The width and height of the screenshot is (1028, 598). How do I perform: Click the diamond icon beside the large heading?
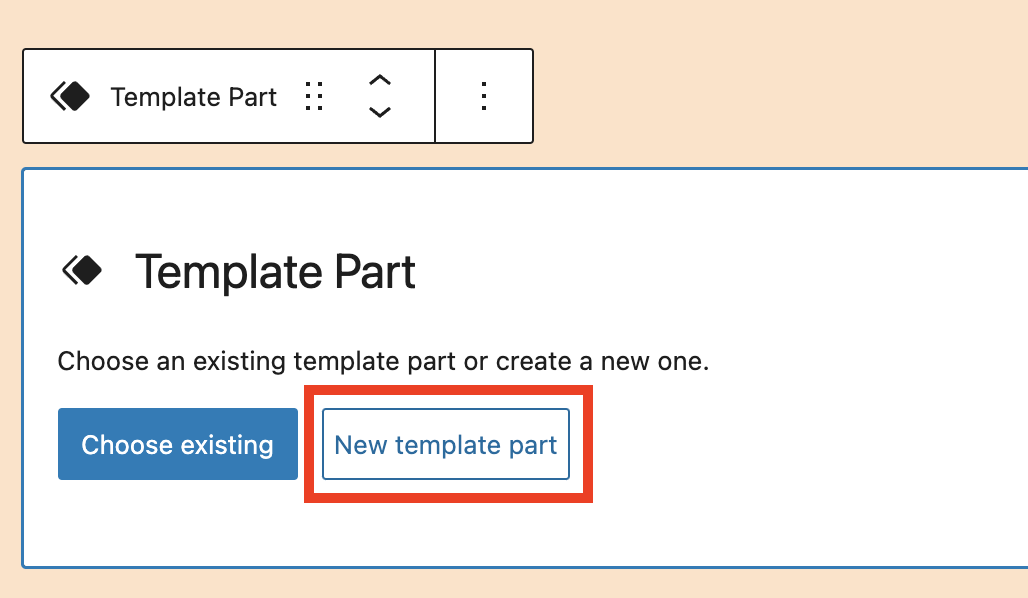pyautogui.click(x=83, y=270)
